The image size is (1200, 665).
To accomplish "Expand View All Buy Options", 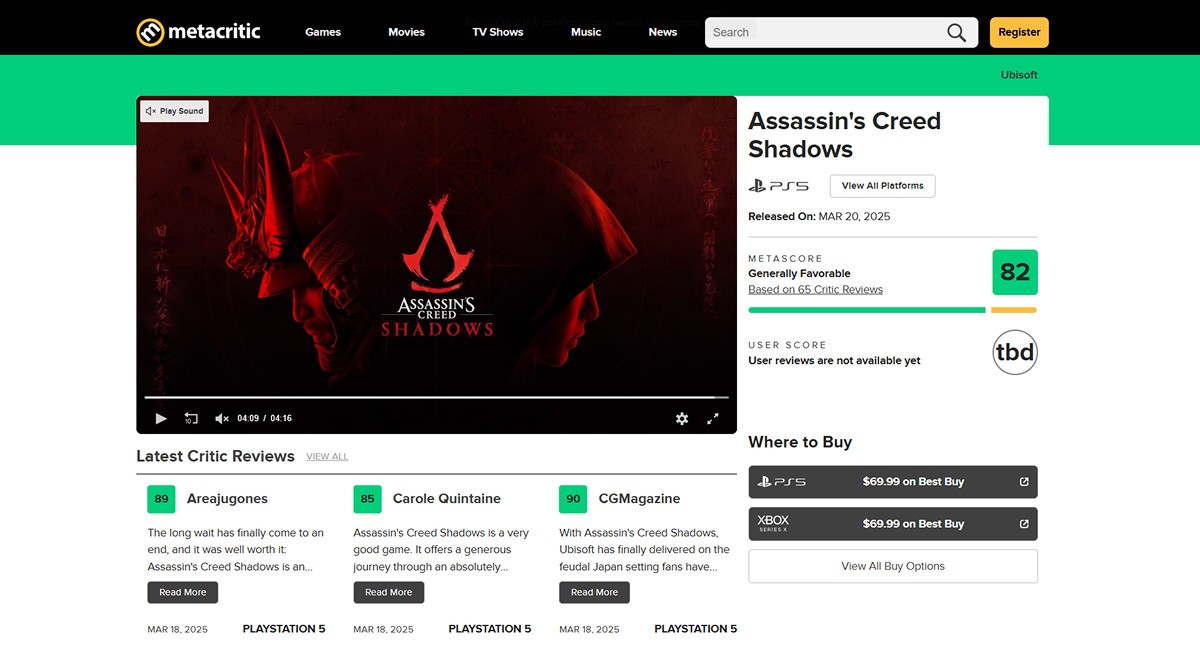I will [x=893, y=566].
